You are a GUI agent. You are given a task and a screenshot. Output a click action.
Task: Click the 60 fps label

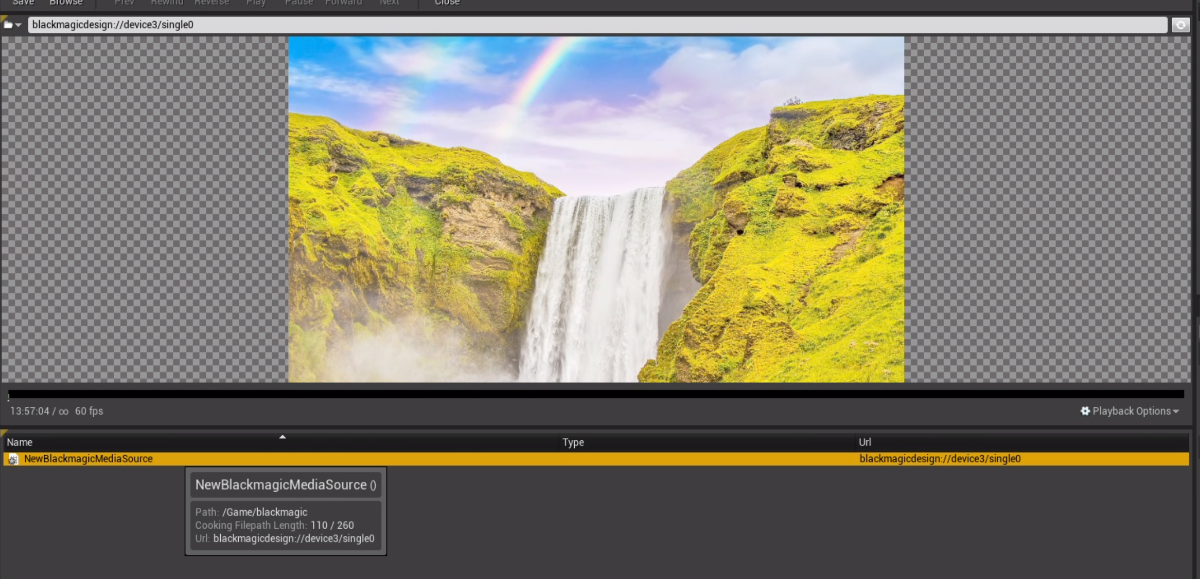(89, 411)
